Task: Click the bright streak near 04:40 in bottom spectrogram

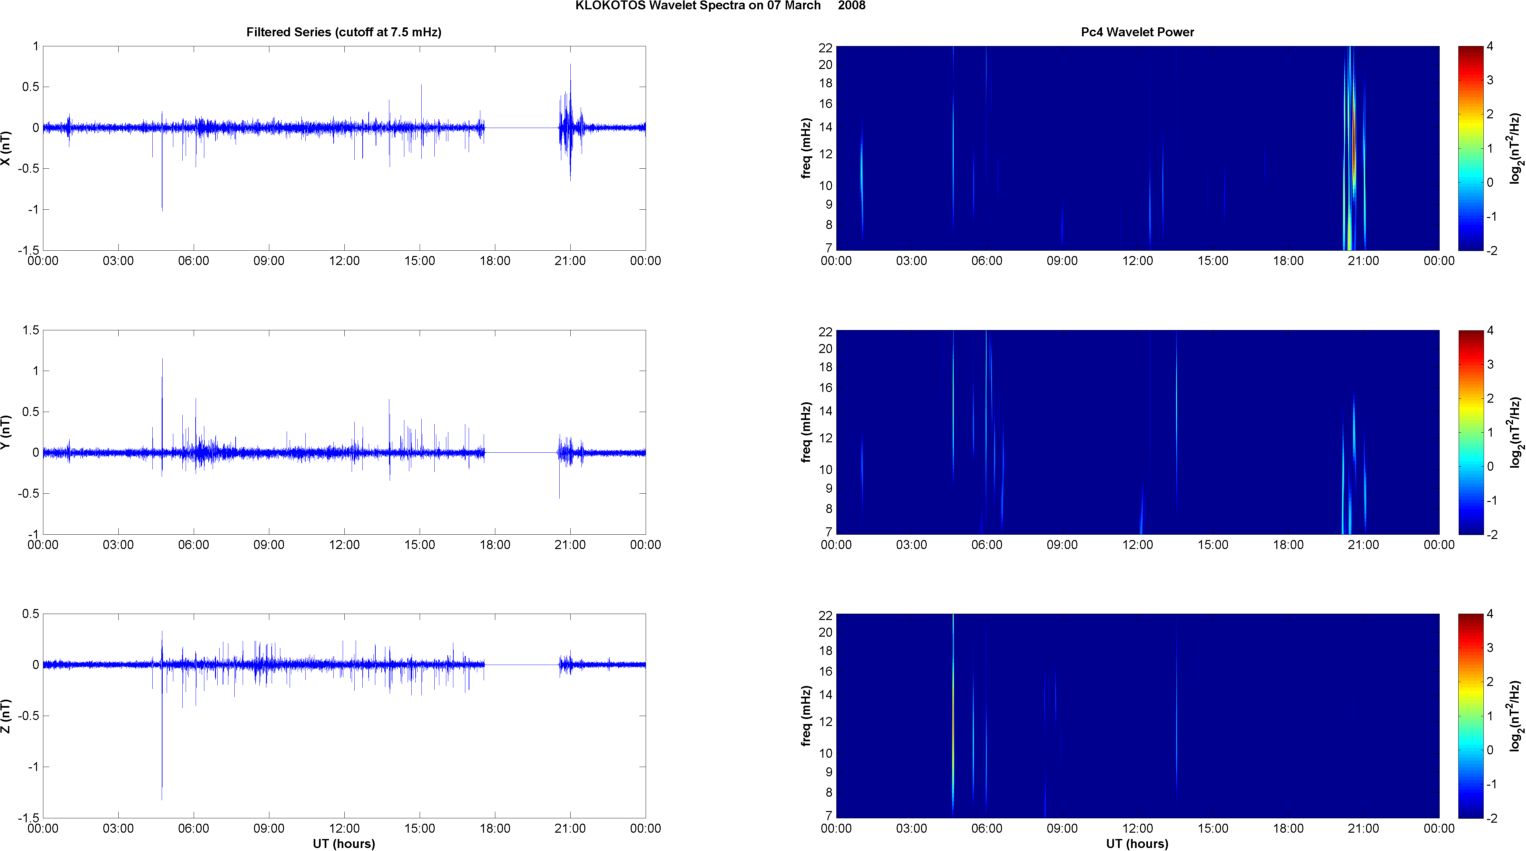Action: [953, 715]
